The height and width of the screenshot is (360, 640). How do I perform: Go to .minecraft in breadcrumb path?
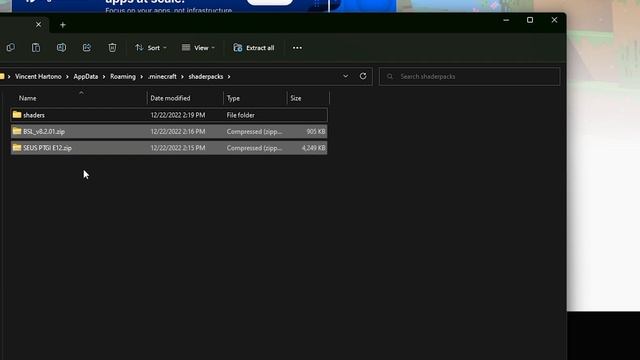coord(162,76)
